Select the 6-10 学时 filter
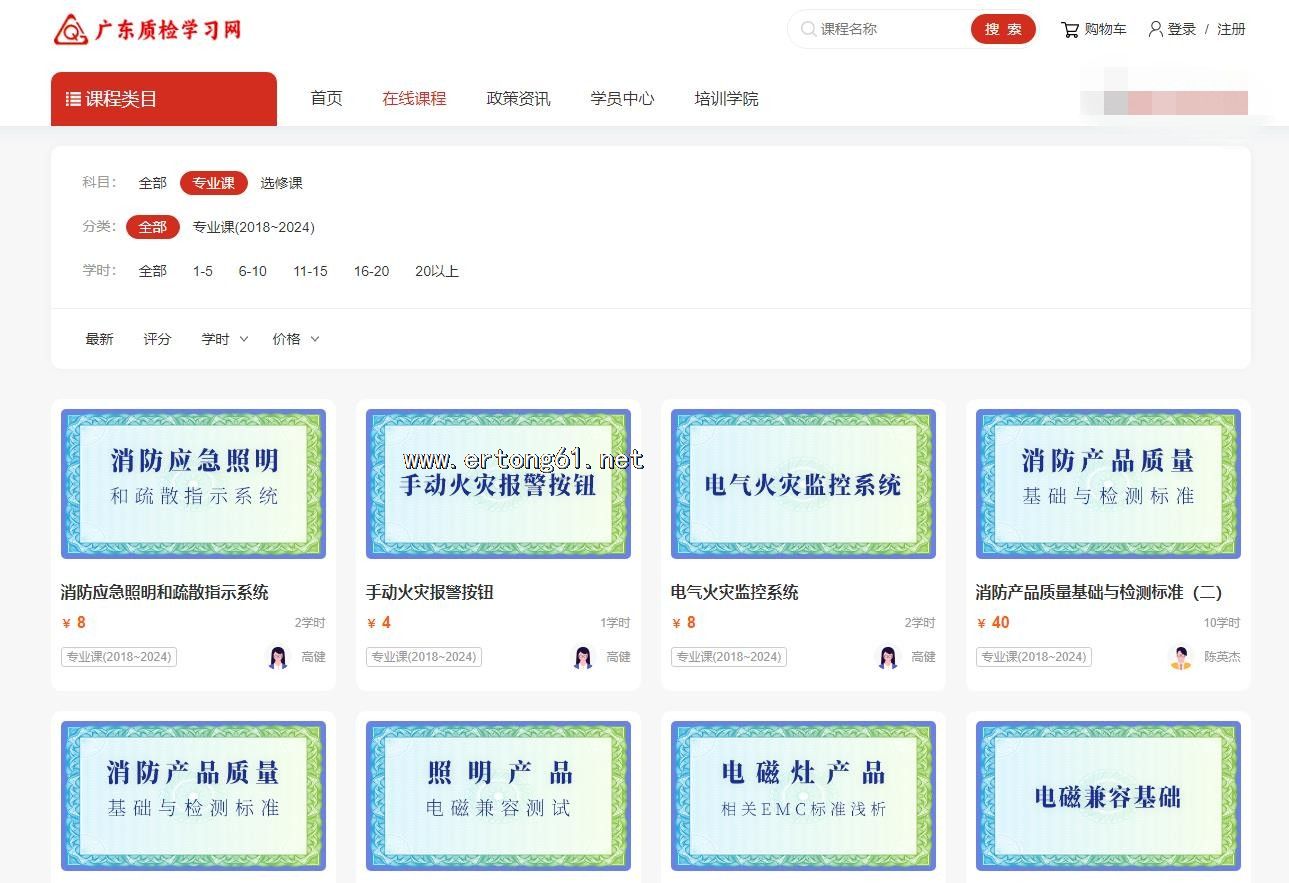Image resolution: width=1289 pixels, height=883 pixels. coord(252,271)
